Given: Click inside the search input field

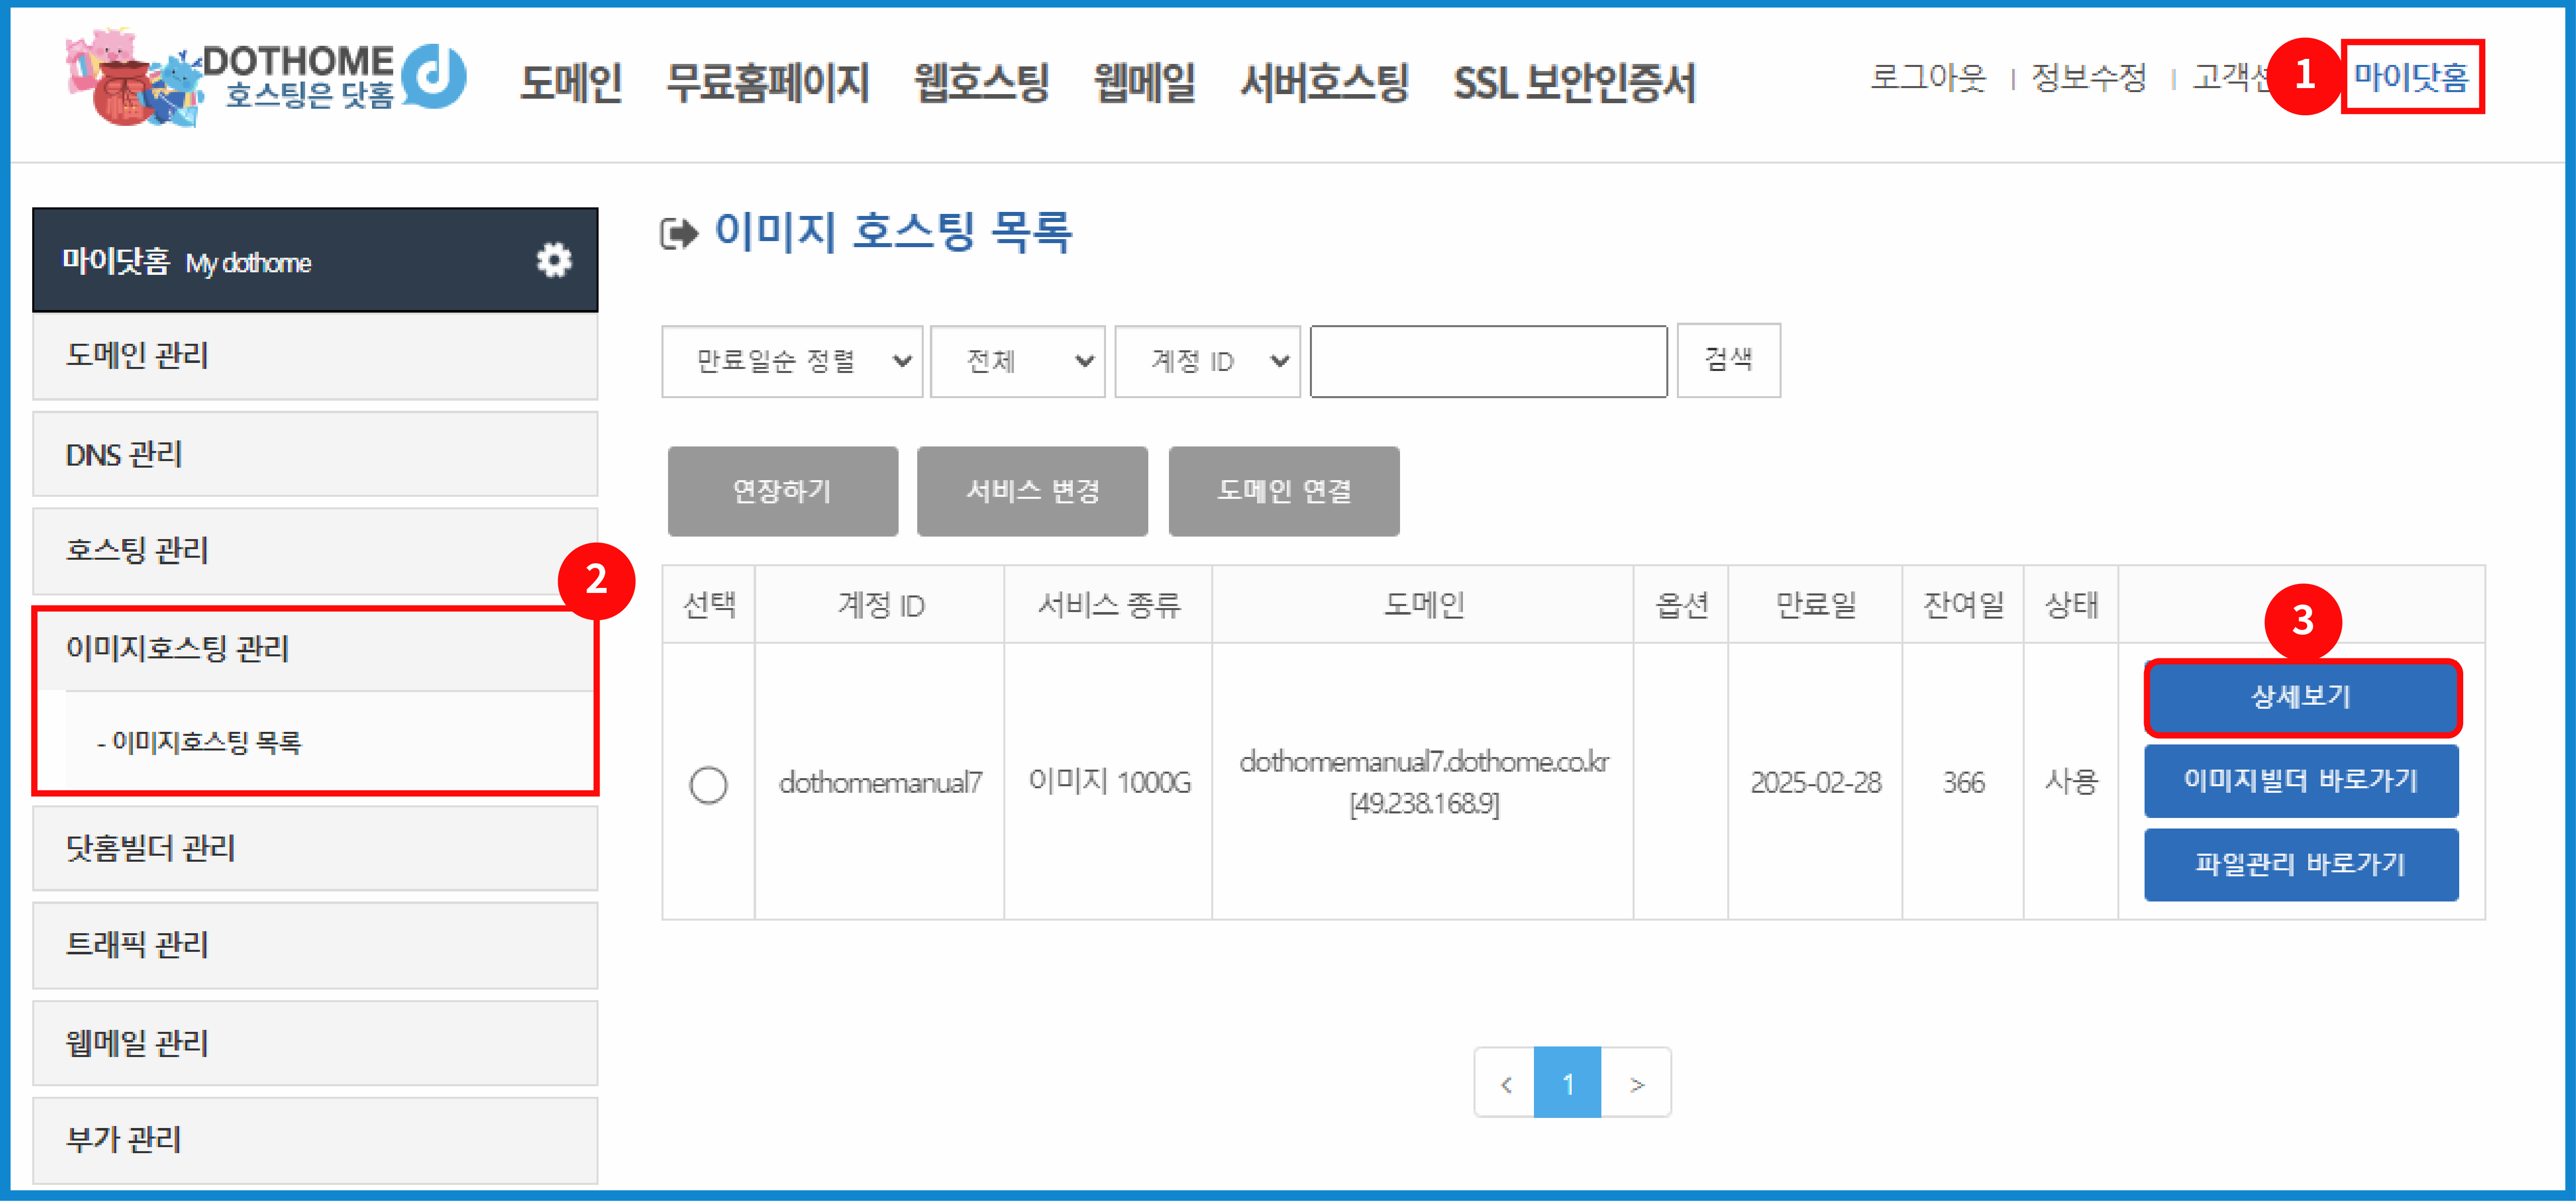Looking at the screenshot, I should (x=1487, y=361).
